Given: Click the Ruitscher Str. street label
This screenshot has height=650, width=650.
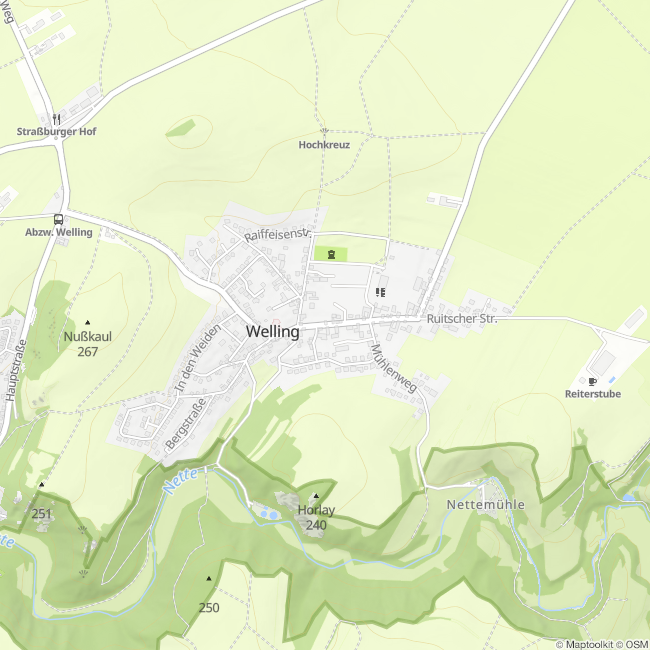Looking at the screenshot, I should coord(462,319).
